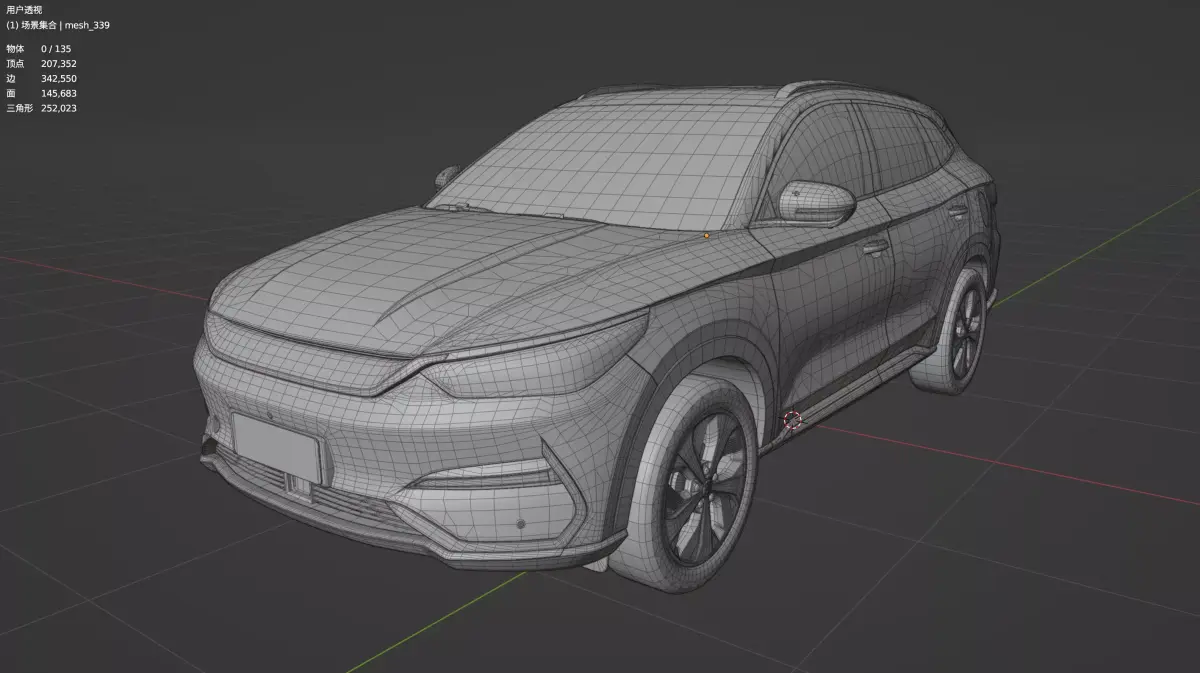
Task: Click the 边 value '342,550'
Action: pos(59,78)
